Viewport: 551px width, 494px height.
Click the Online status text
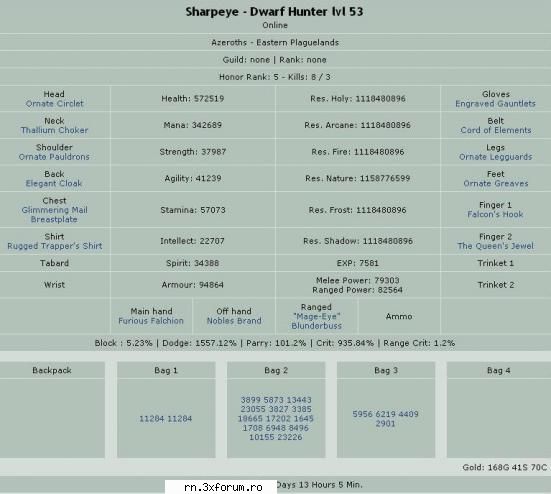pyautogui.click(x=275, y=25)
